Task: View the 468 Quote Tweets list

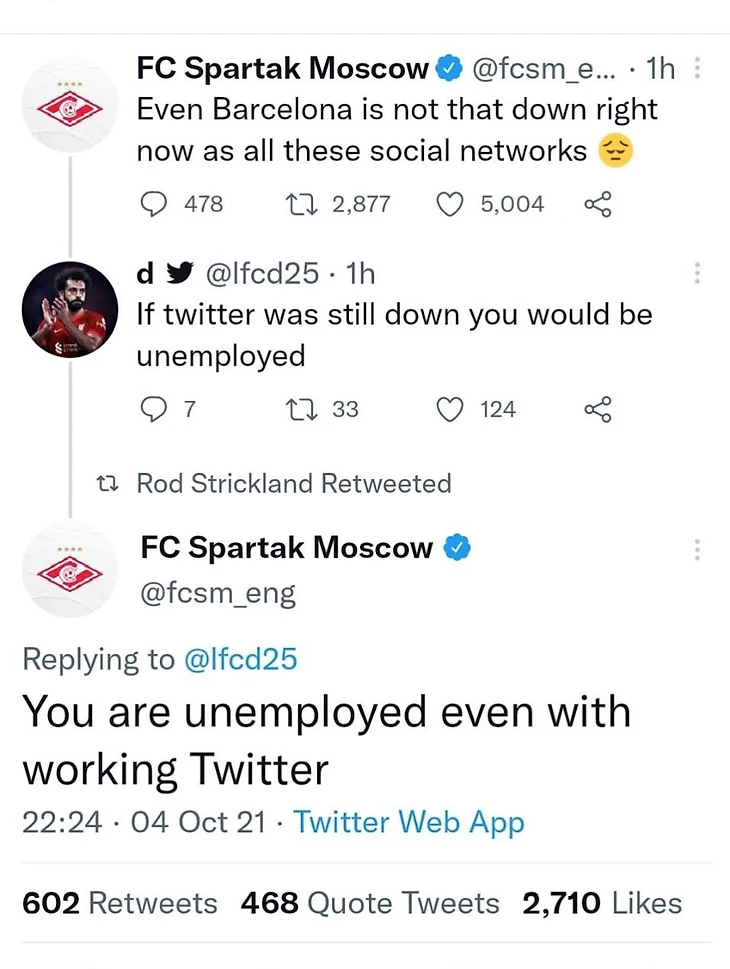Action: click(x=370, y=903)
